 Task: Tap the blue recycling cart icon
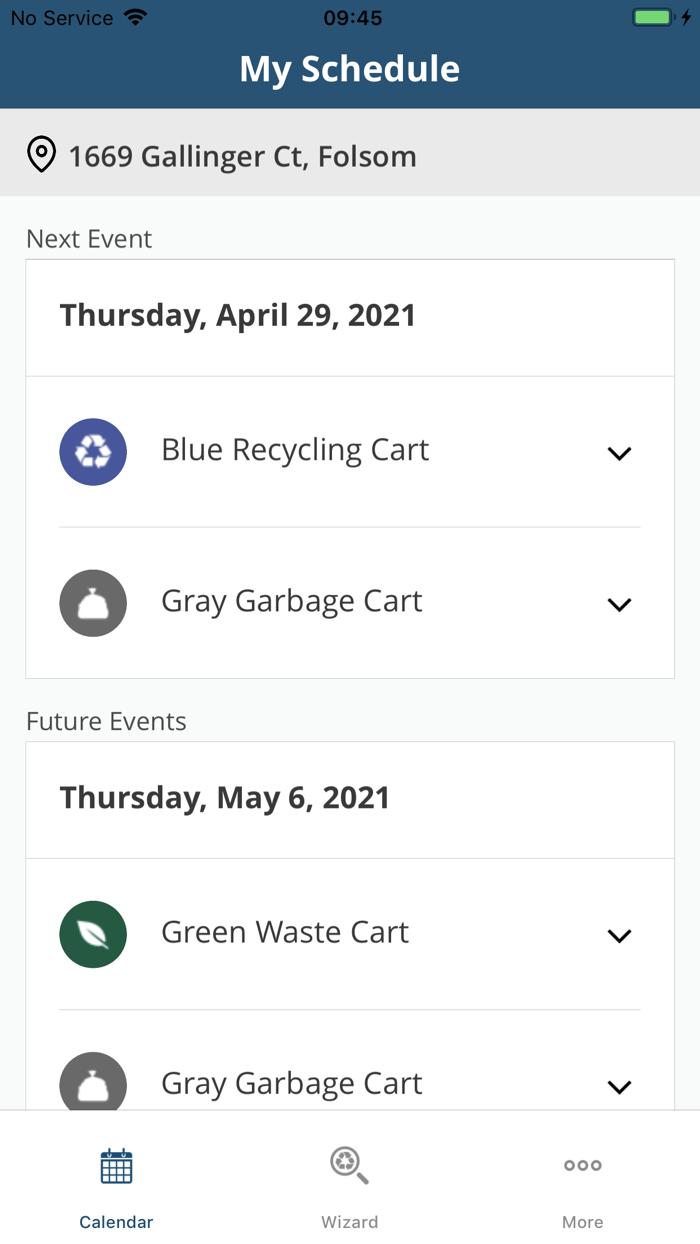93,452
